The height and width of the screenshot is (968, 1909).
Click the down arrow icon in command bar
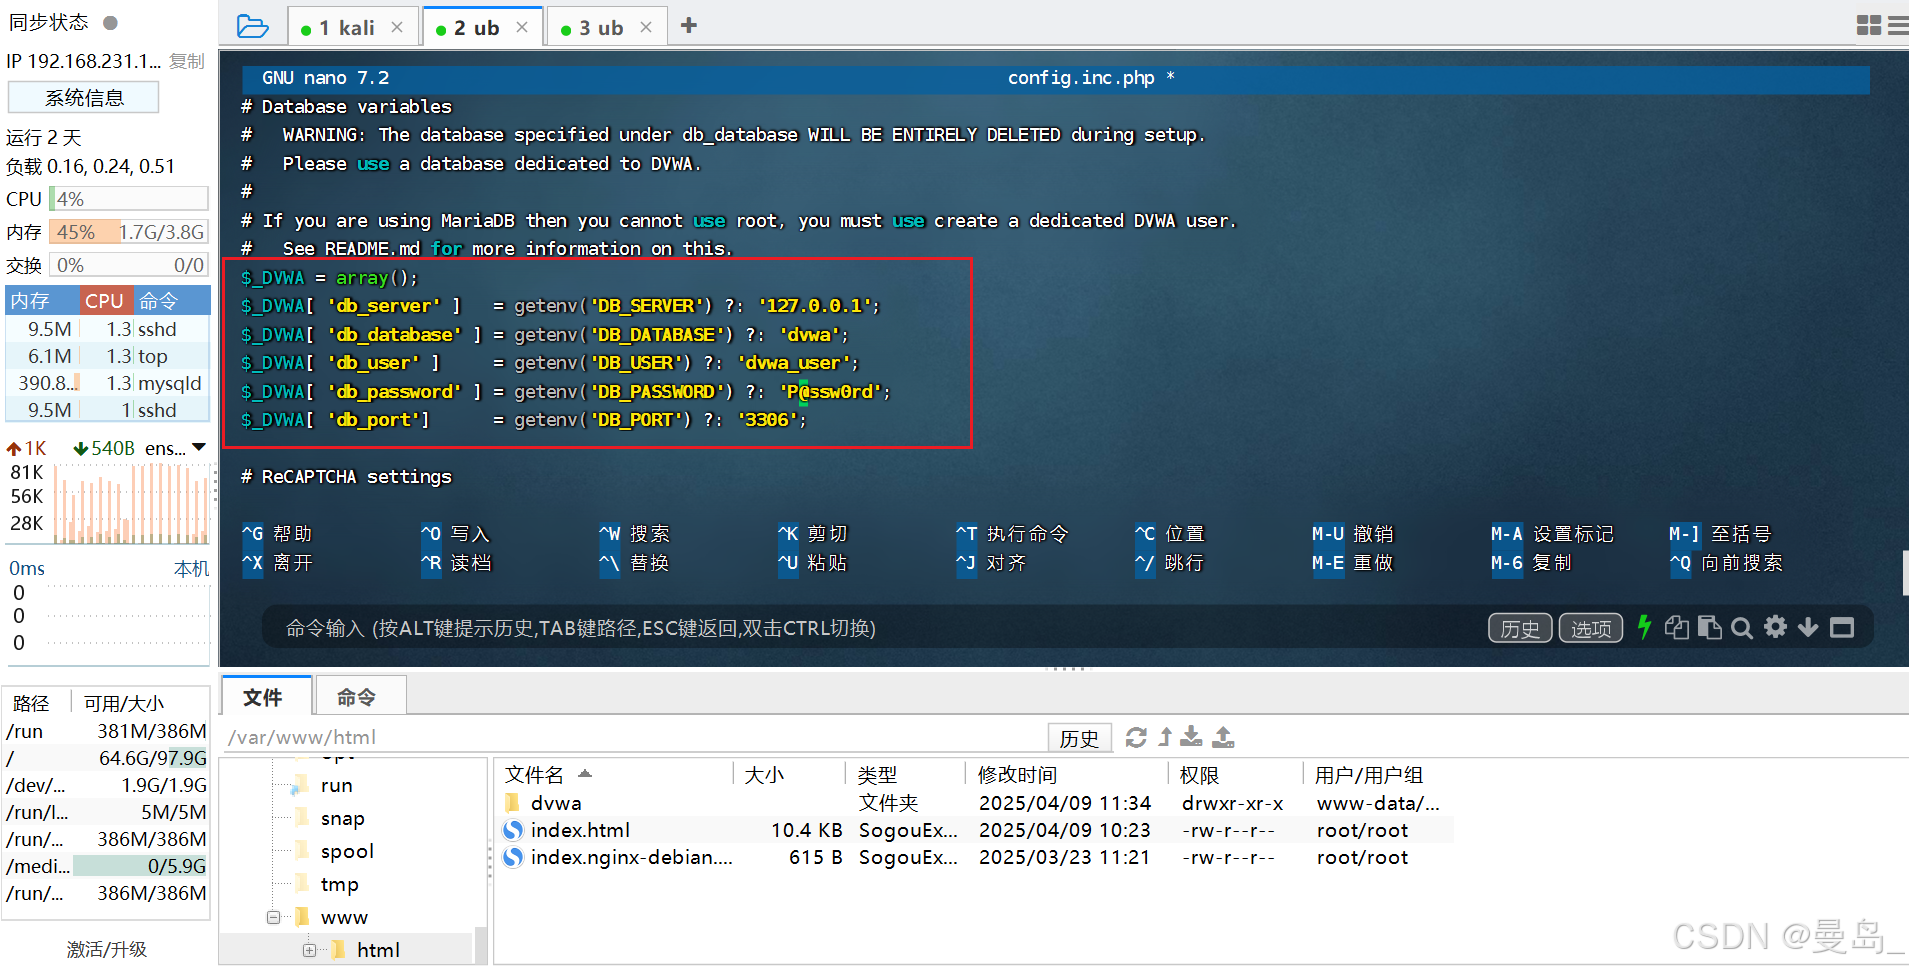point(1808,627)
